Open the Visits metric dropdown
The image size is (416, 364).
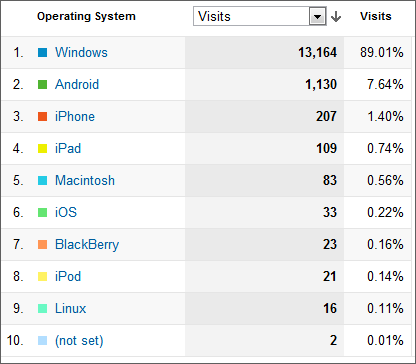(260, 16)
